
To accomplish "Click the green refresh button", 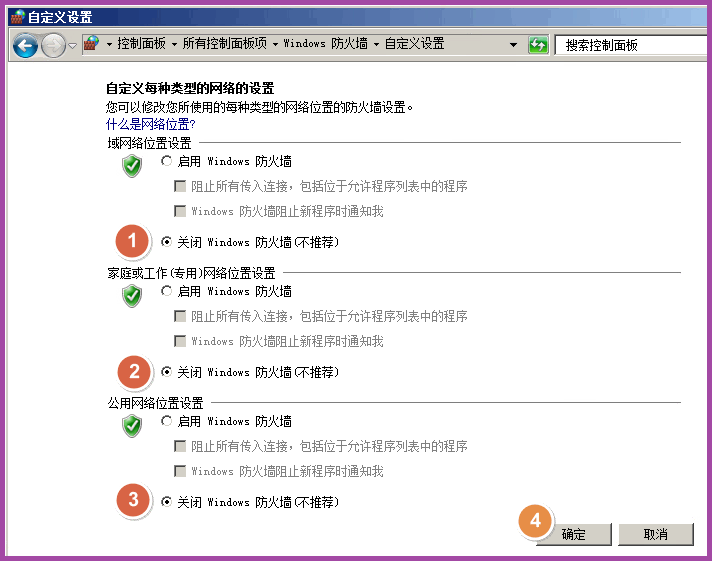I will point(538,45).
